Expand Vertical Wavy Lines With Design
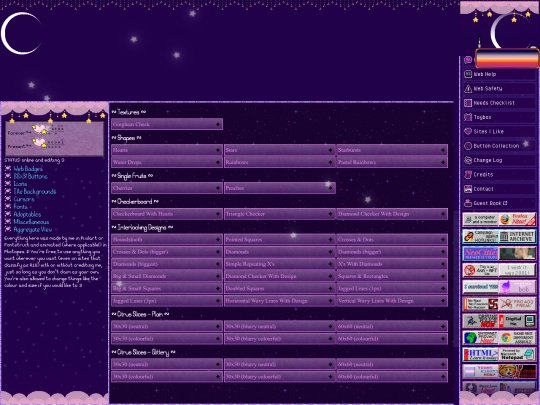The image size is (540, 405). click(392, 301)
